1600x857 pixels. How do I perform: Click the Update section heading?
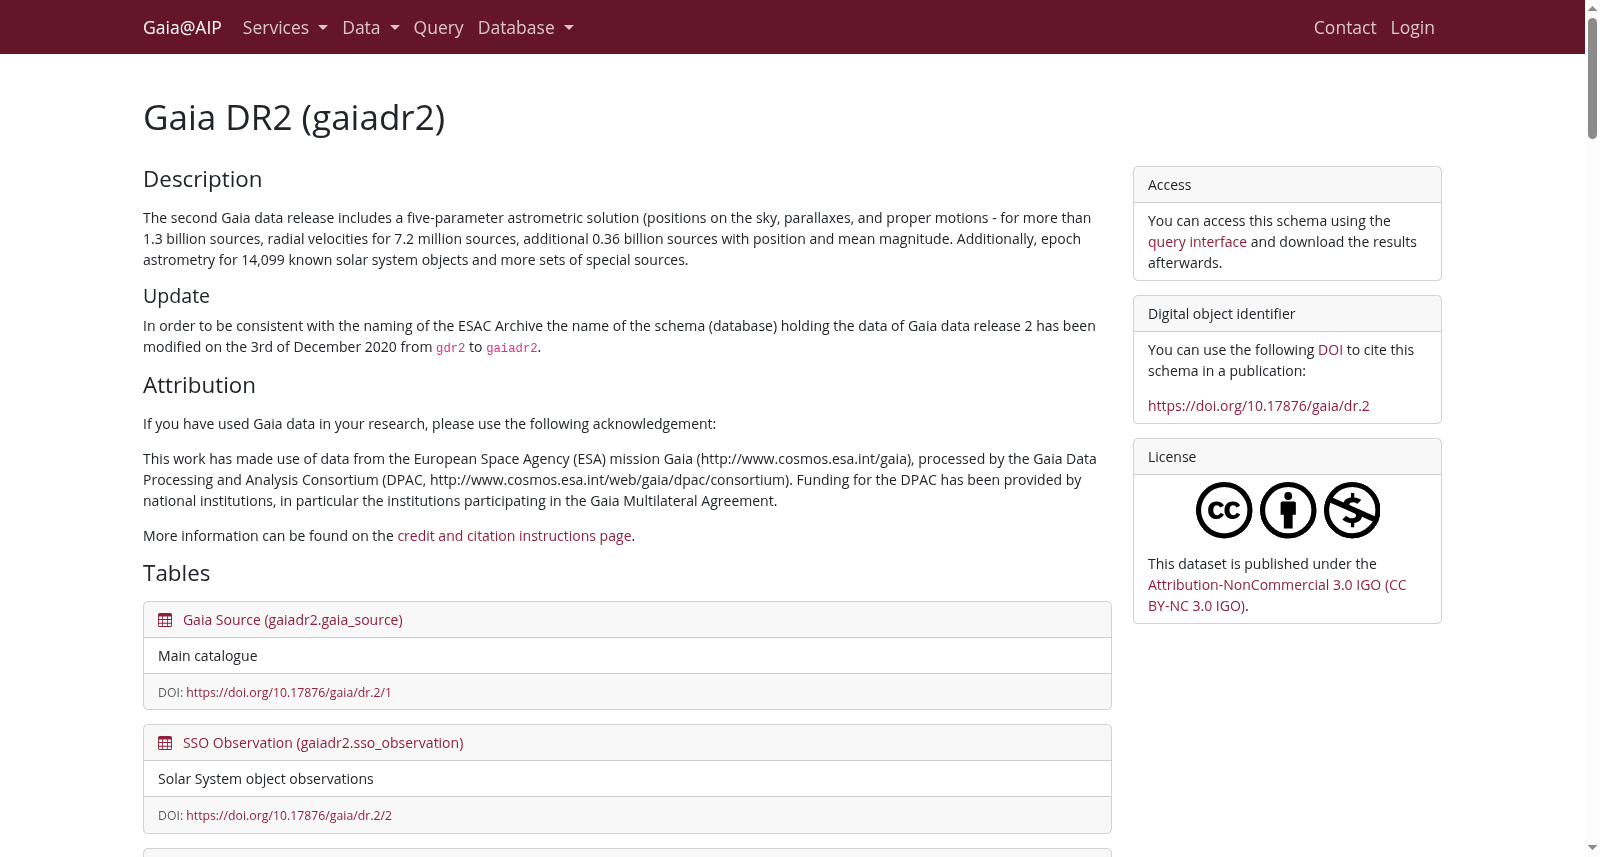[176, 296]
